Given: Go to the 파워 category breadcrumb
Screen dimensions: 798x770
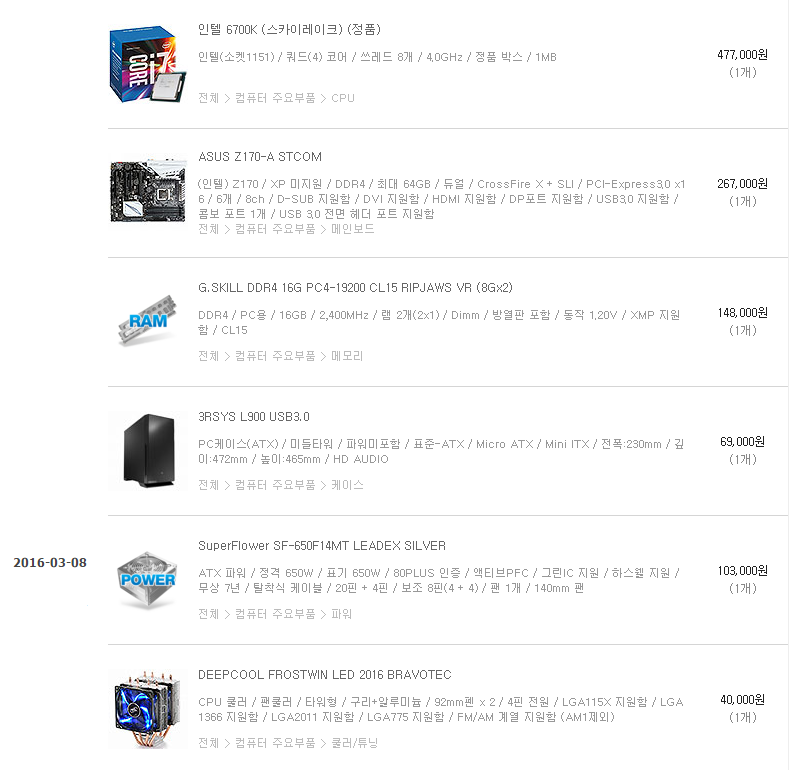Looking at the screenshot, I should point(341,614).
